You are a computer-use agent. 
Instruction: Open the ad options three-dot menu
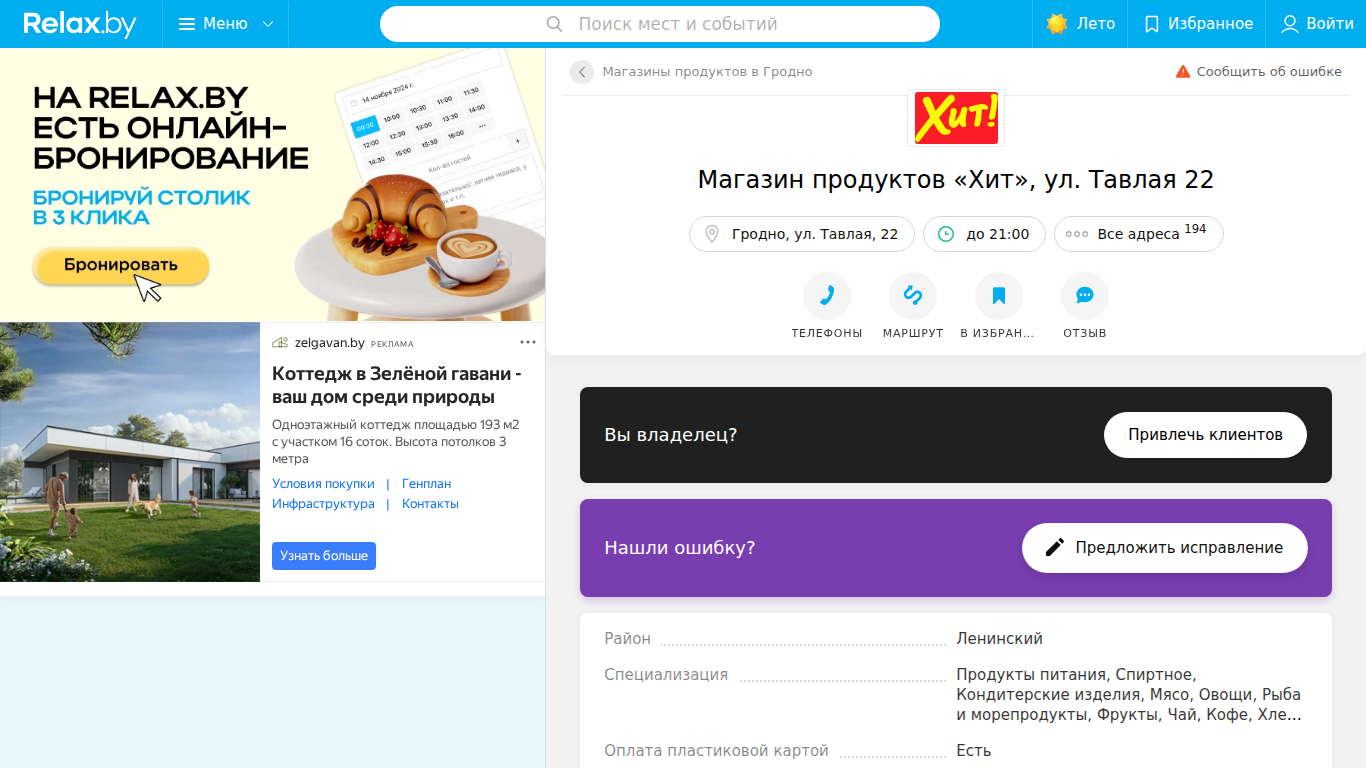[x=528, y=343]
